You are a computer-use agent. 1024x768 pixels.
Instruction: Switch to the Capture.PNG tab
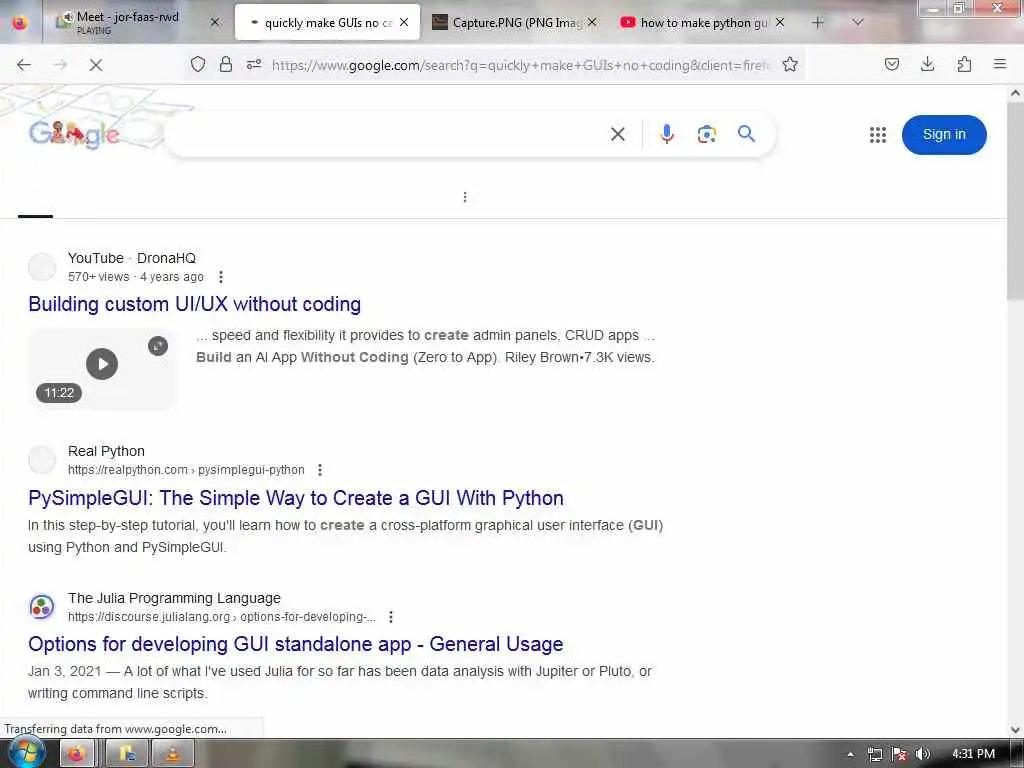coord(516,22)
